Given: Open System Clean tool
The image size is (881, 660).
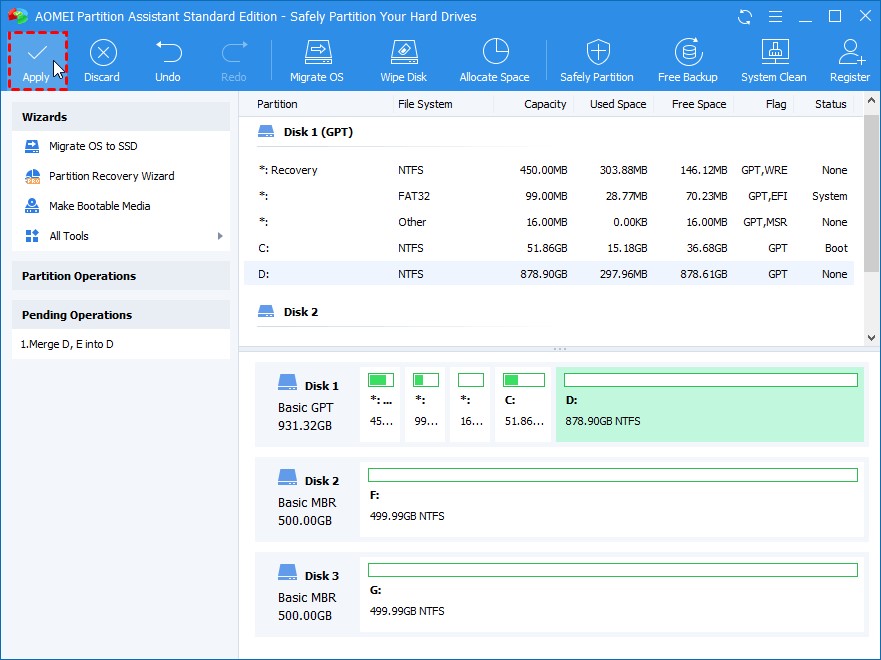Looking at the screenshot, I should [774, 61].
